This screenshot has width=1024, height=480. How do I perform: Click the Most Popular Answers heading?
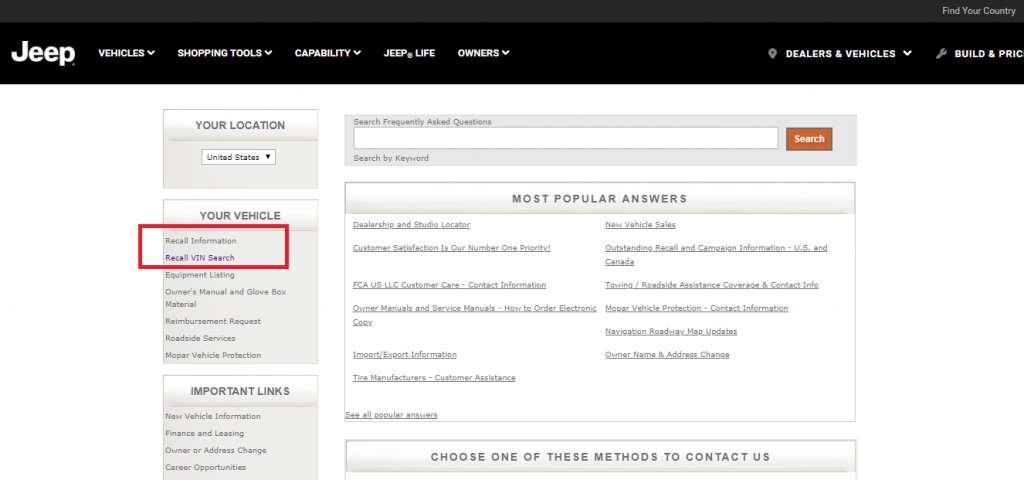pyautogui.click(x=600, y=199)
